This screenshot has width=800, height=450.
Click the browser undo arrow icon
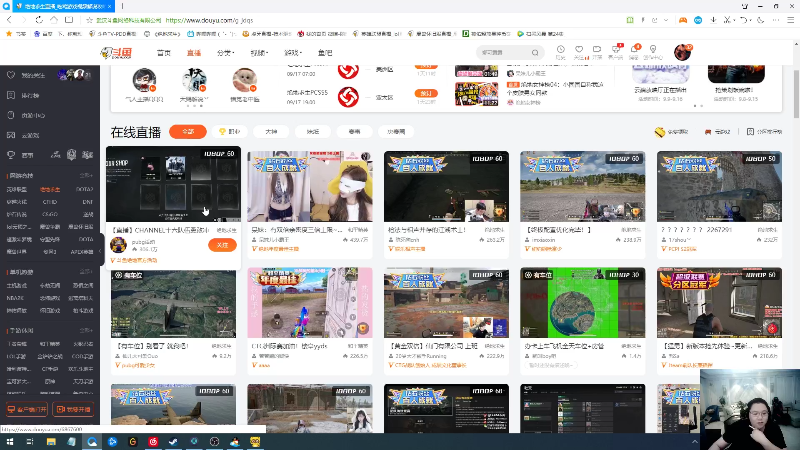[x=744, y=20]
